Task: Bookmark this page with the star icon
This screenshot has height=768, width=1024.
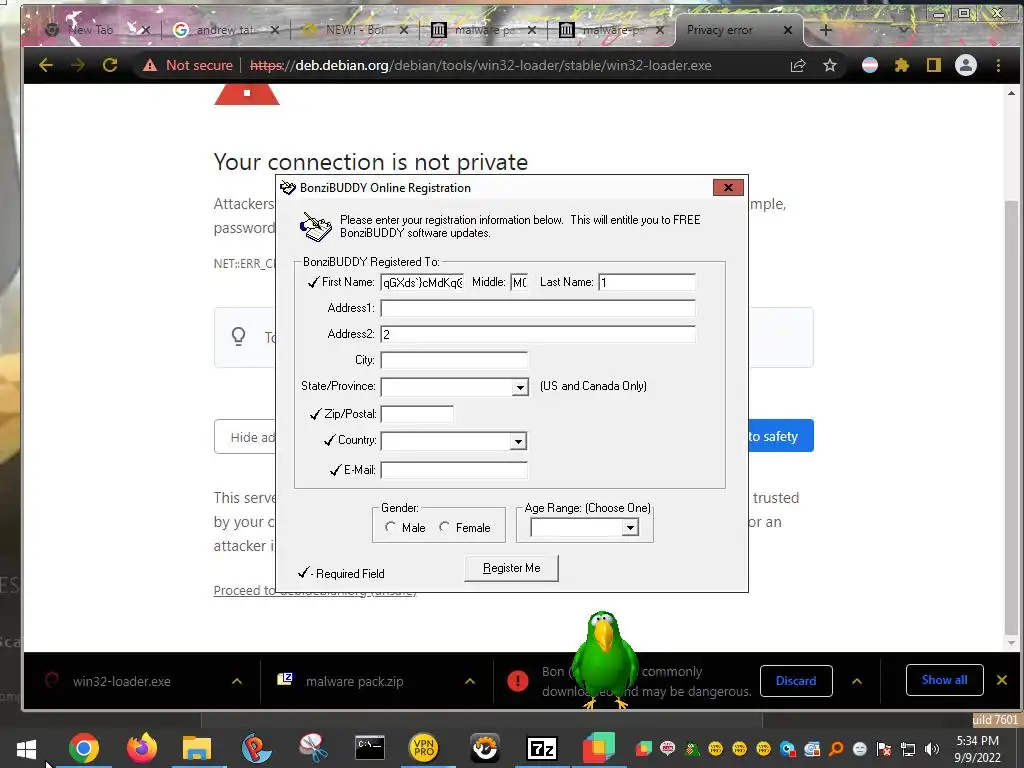Action: pyautogui.click(x=829, y=65)
